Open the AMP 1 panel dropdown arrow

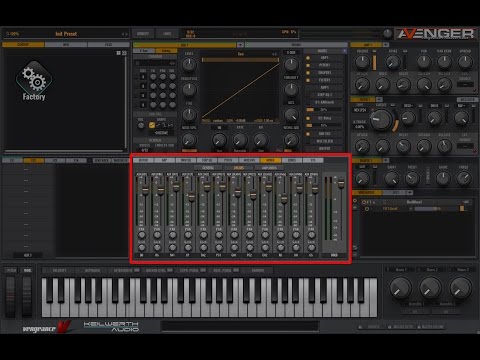[x=386, y=45]
